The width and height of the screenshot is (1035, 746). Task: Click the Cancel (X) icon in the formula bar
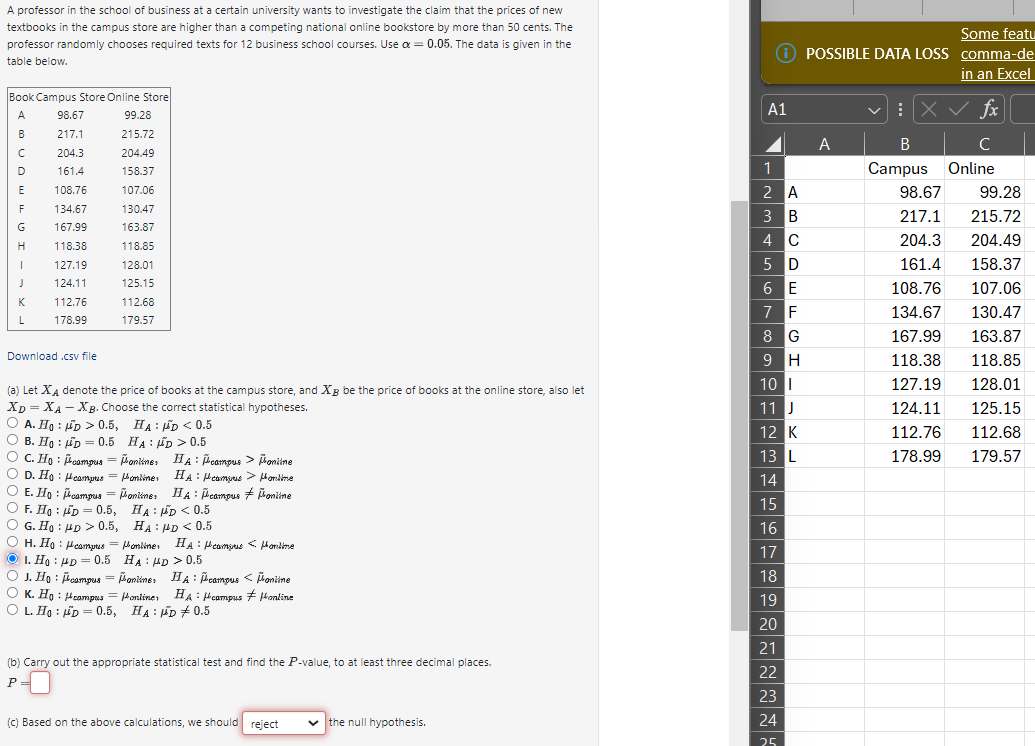coord(928,109)
